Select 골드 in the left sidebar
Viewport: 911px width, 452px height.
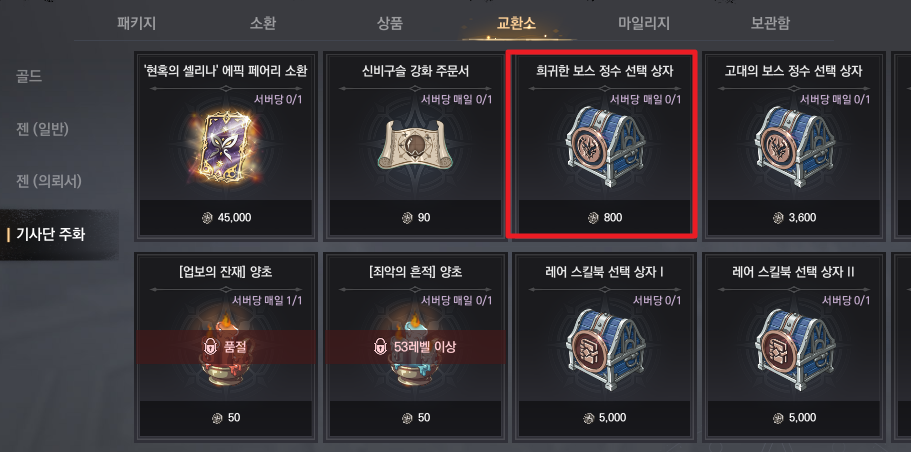29,76
